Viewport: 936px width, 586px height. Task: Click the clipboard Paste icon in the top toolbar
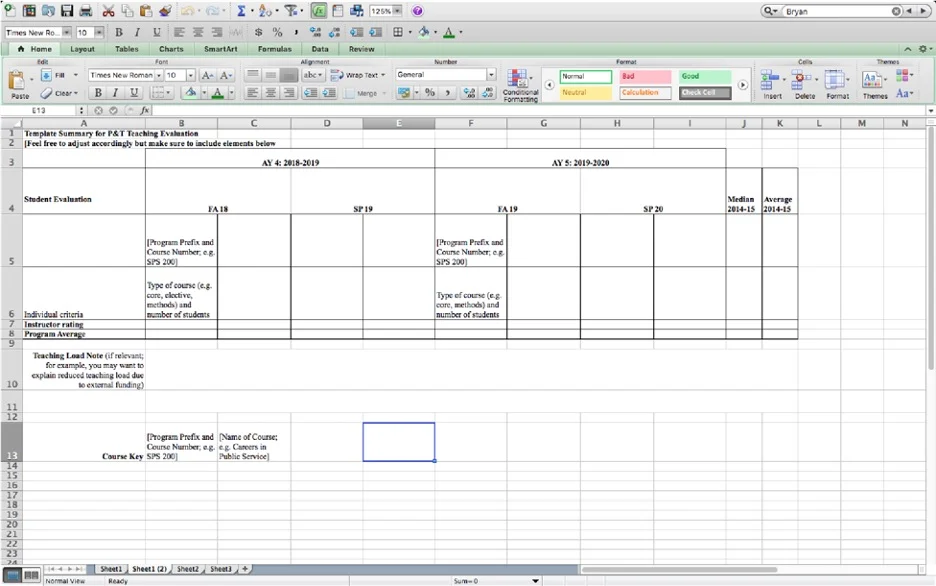coord(146,11)
